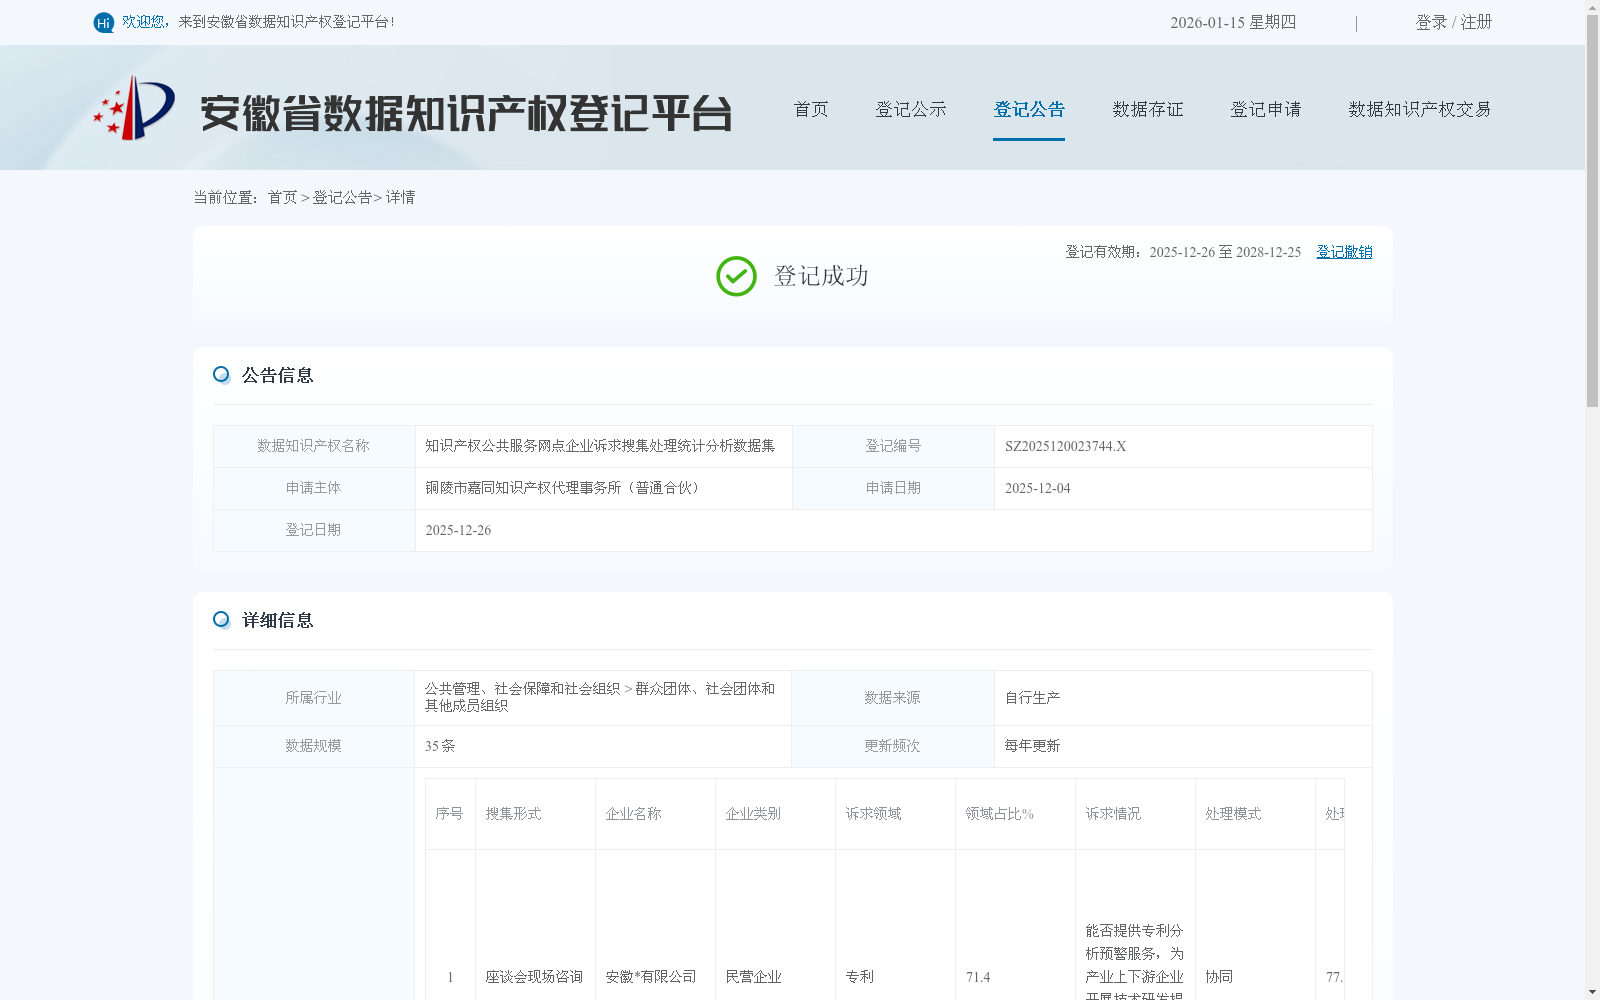Screen dimensions: 1600x1000
Task: Click the 专利 table cell
Action: [x=859, y=977]
